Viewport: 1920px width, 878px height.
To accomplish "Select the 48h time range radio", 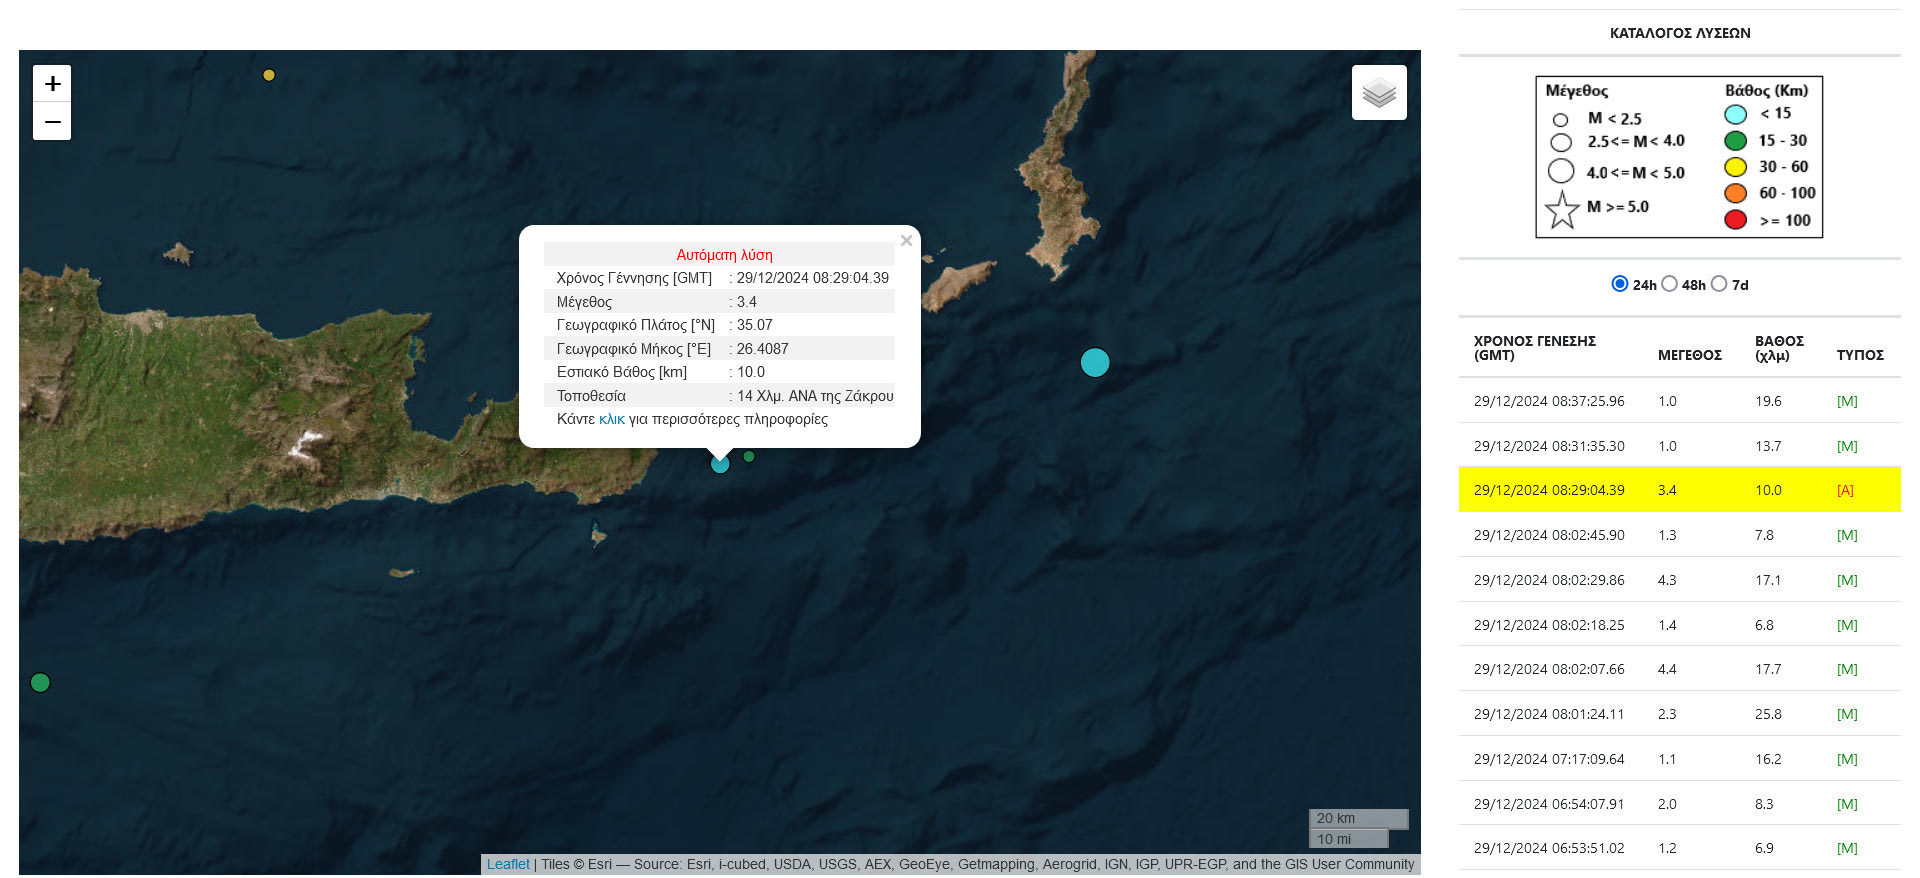I will click(x=1669, y=284).
